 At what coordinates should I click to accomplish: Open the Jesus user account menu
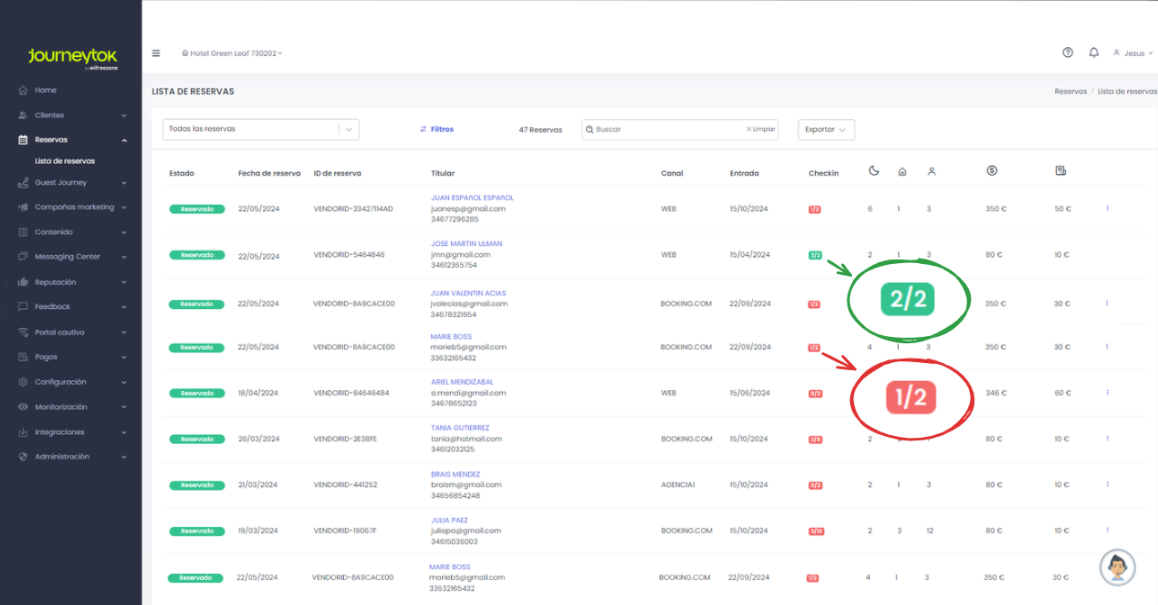(1133, 53)
